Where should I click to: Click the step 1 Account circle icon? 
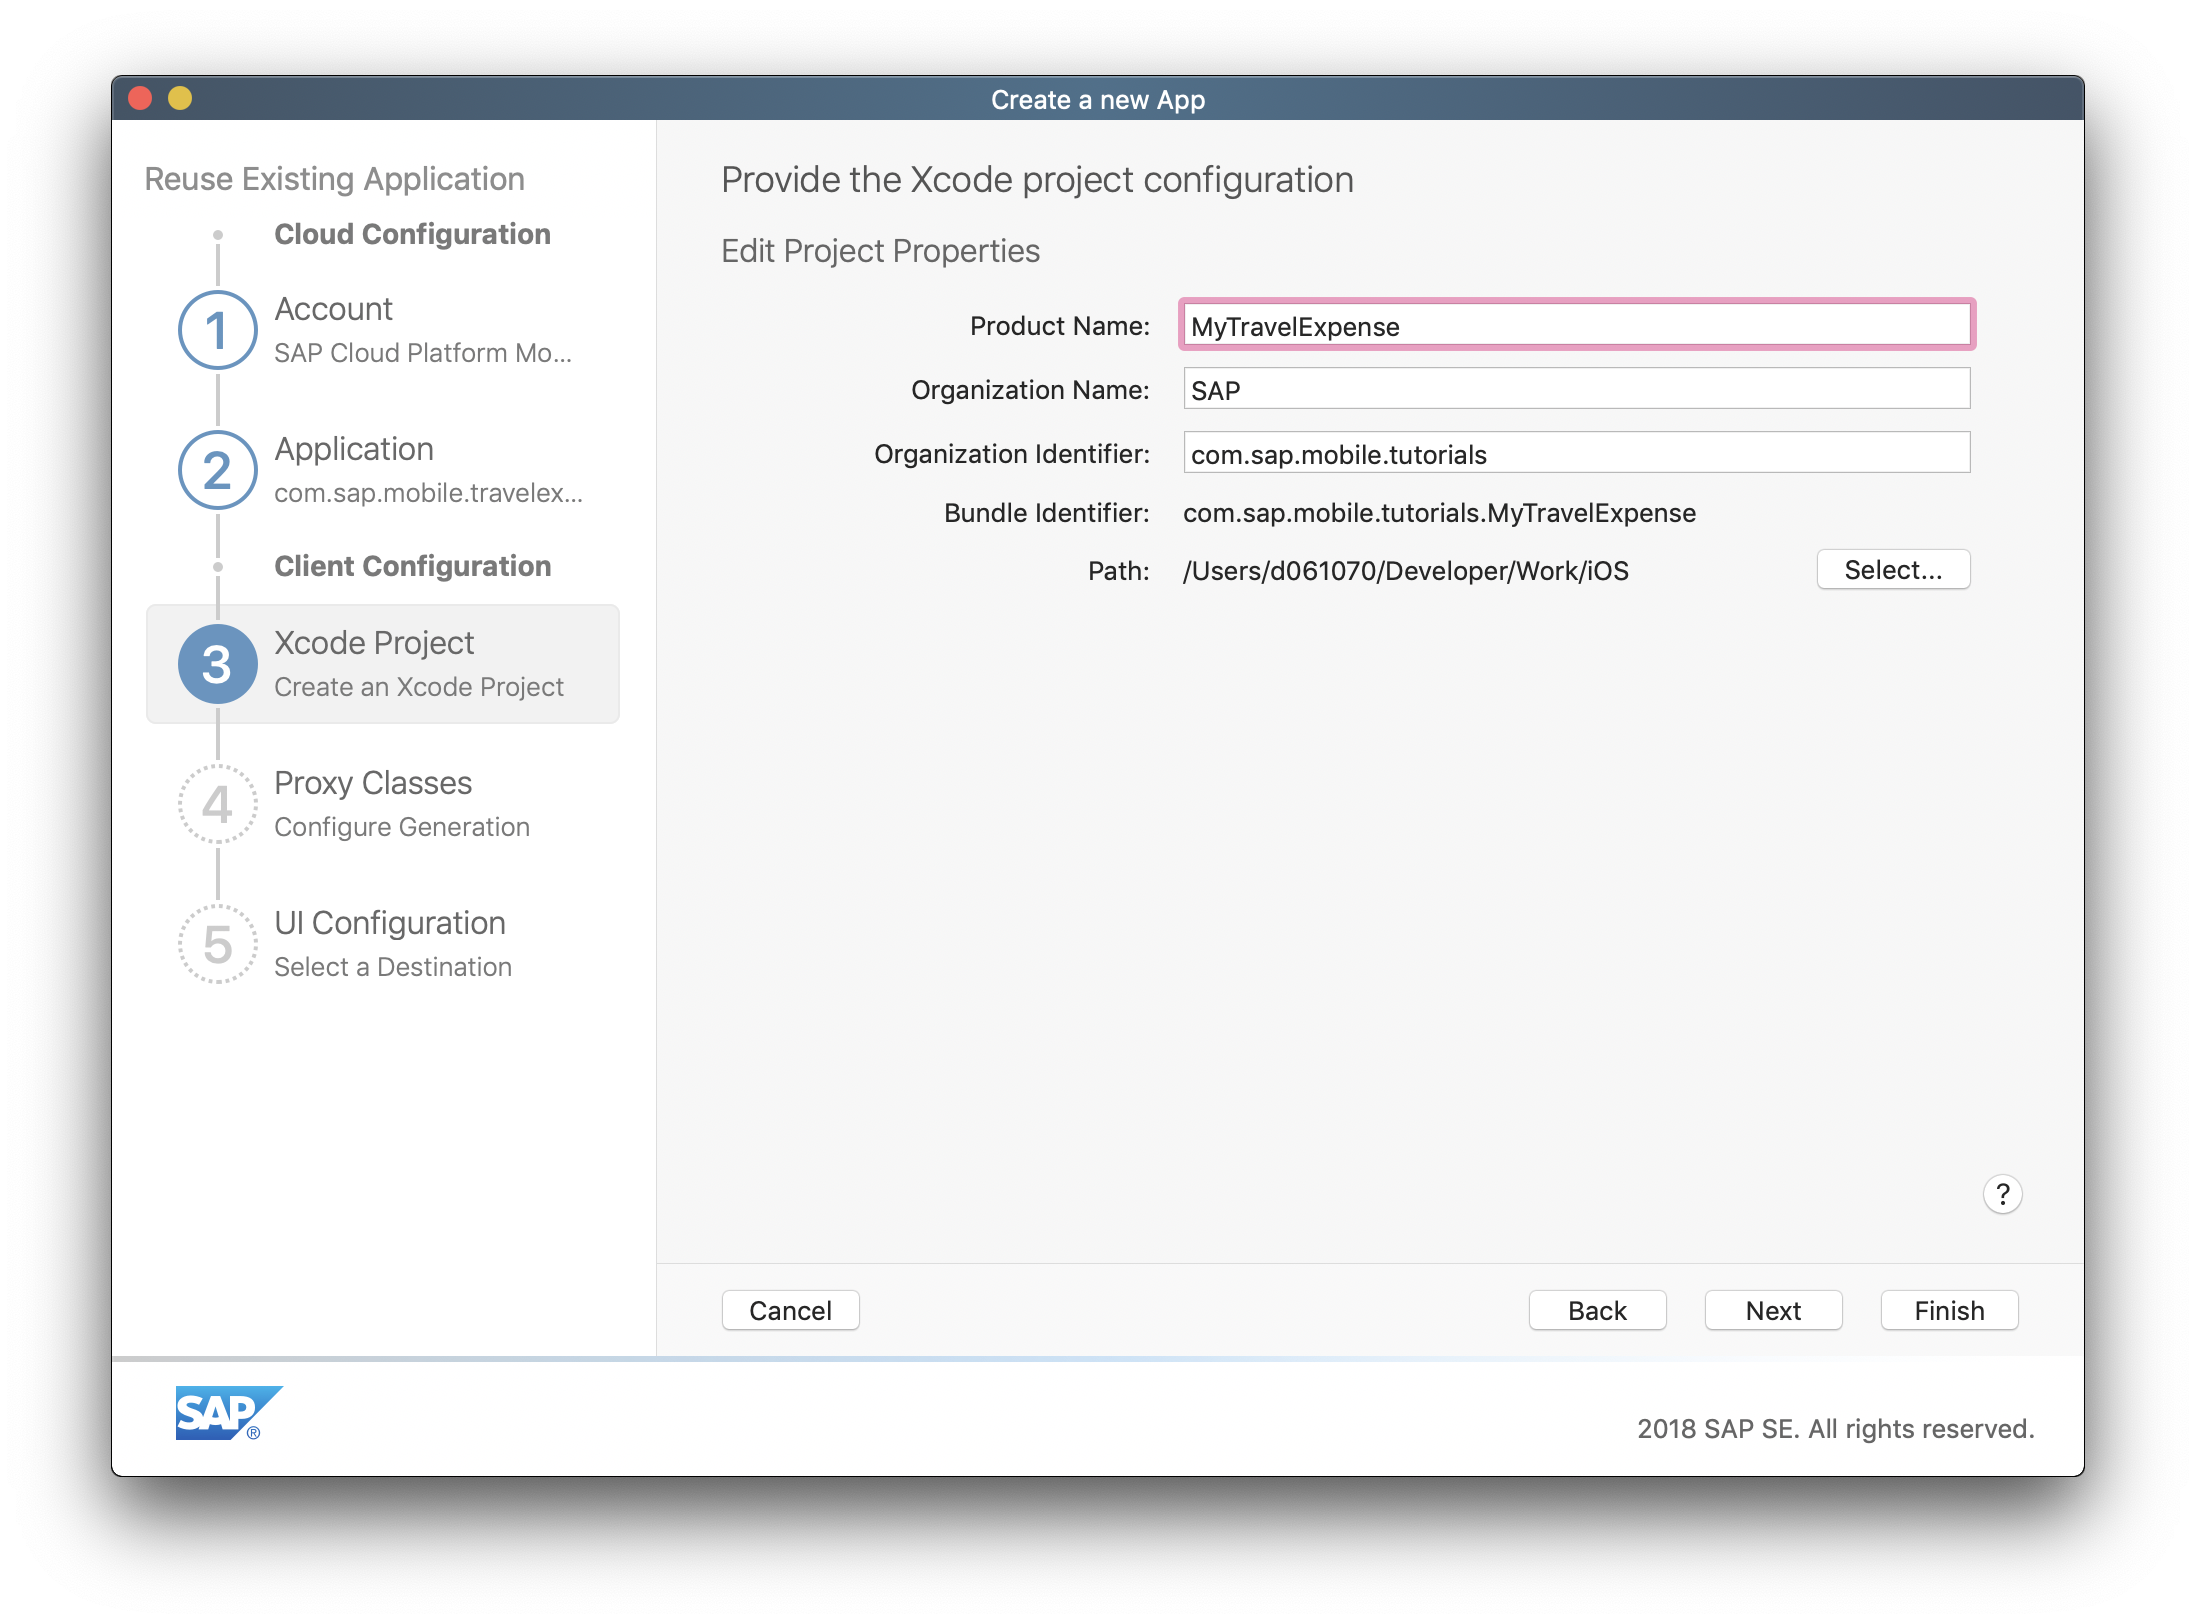[217, 330]
